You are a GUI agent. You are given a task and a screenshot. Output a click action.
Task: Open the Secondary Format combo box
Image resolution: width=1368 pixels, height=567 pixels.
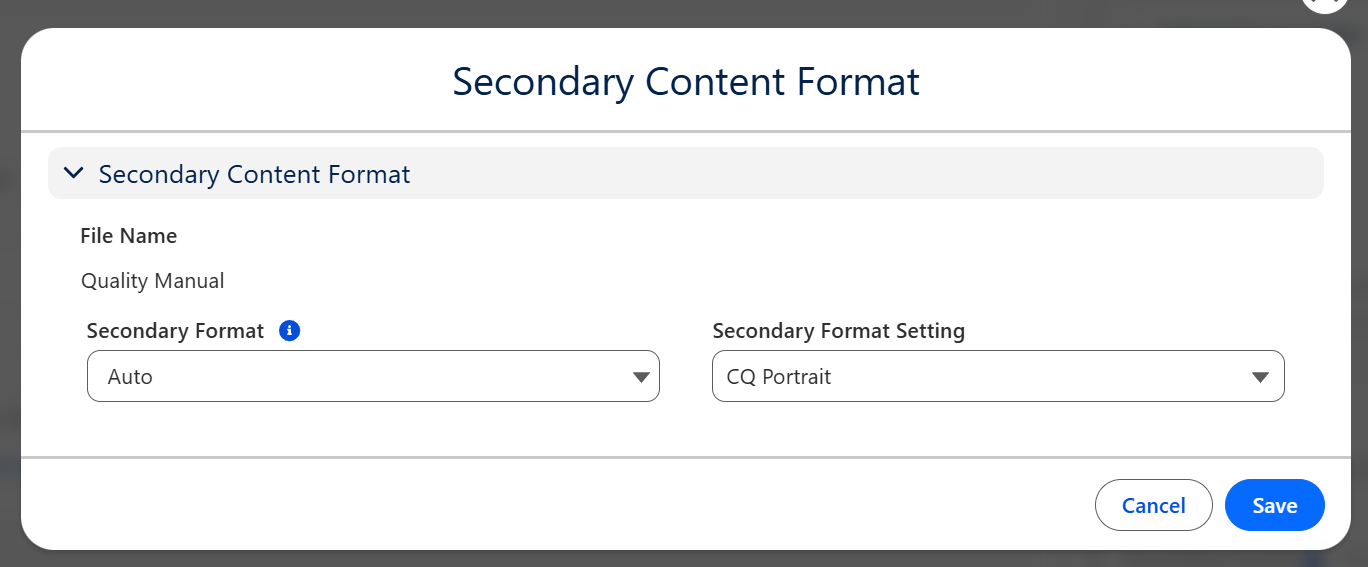coord(372,377)
